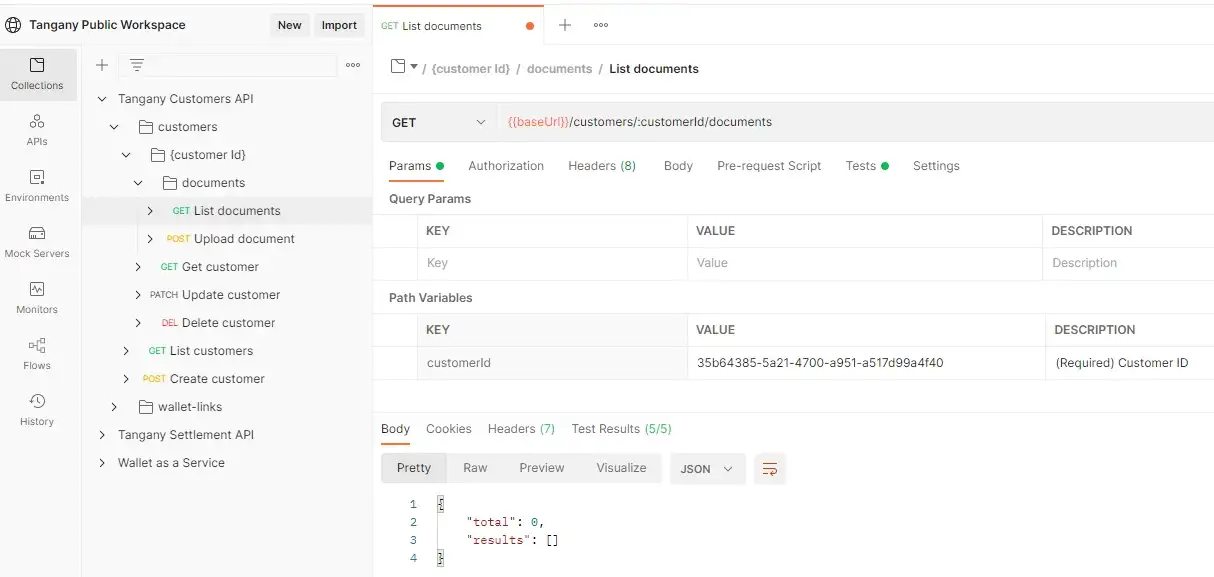Screen dimensions: 1214x577
Task: Expand the Wallet as a Service collection
Action: tap(102, 463)
